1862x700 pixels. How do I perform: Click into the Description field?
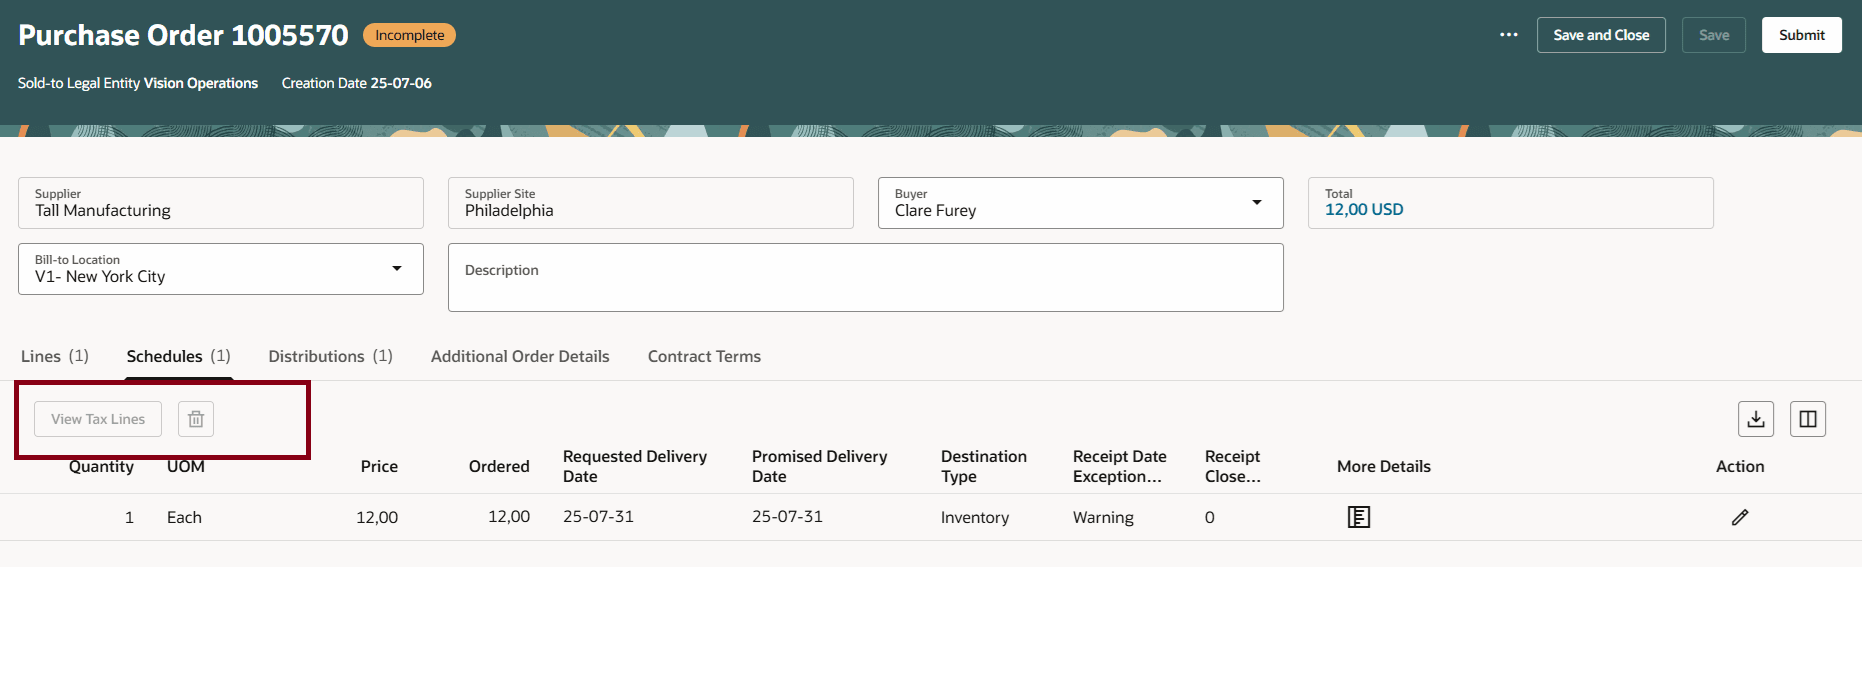click(866, 278)
